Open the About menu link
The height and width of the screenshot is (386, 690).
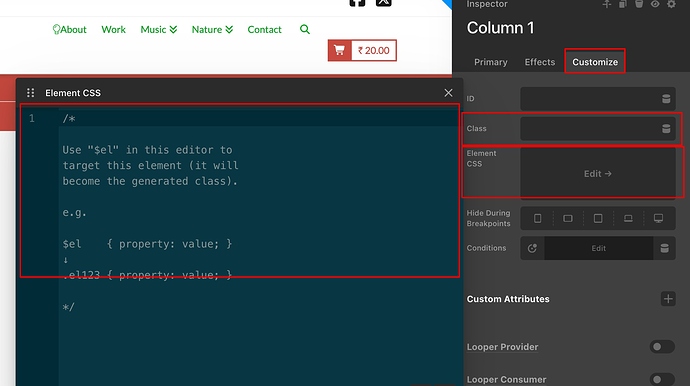coord(69,29)
